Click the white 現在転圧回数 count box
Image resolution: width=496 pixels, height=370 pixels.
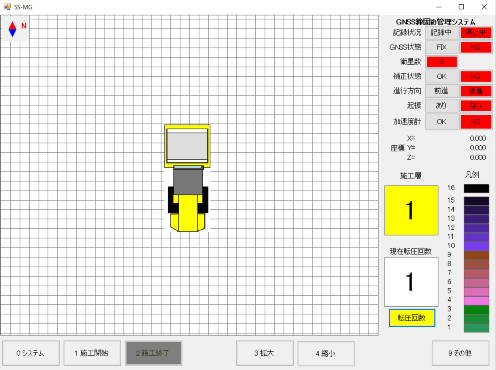click(x=411, y=282)
